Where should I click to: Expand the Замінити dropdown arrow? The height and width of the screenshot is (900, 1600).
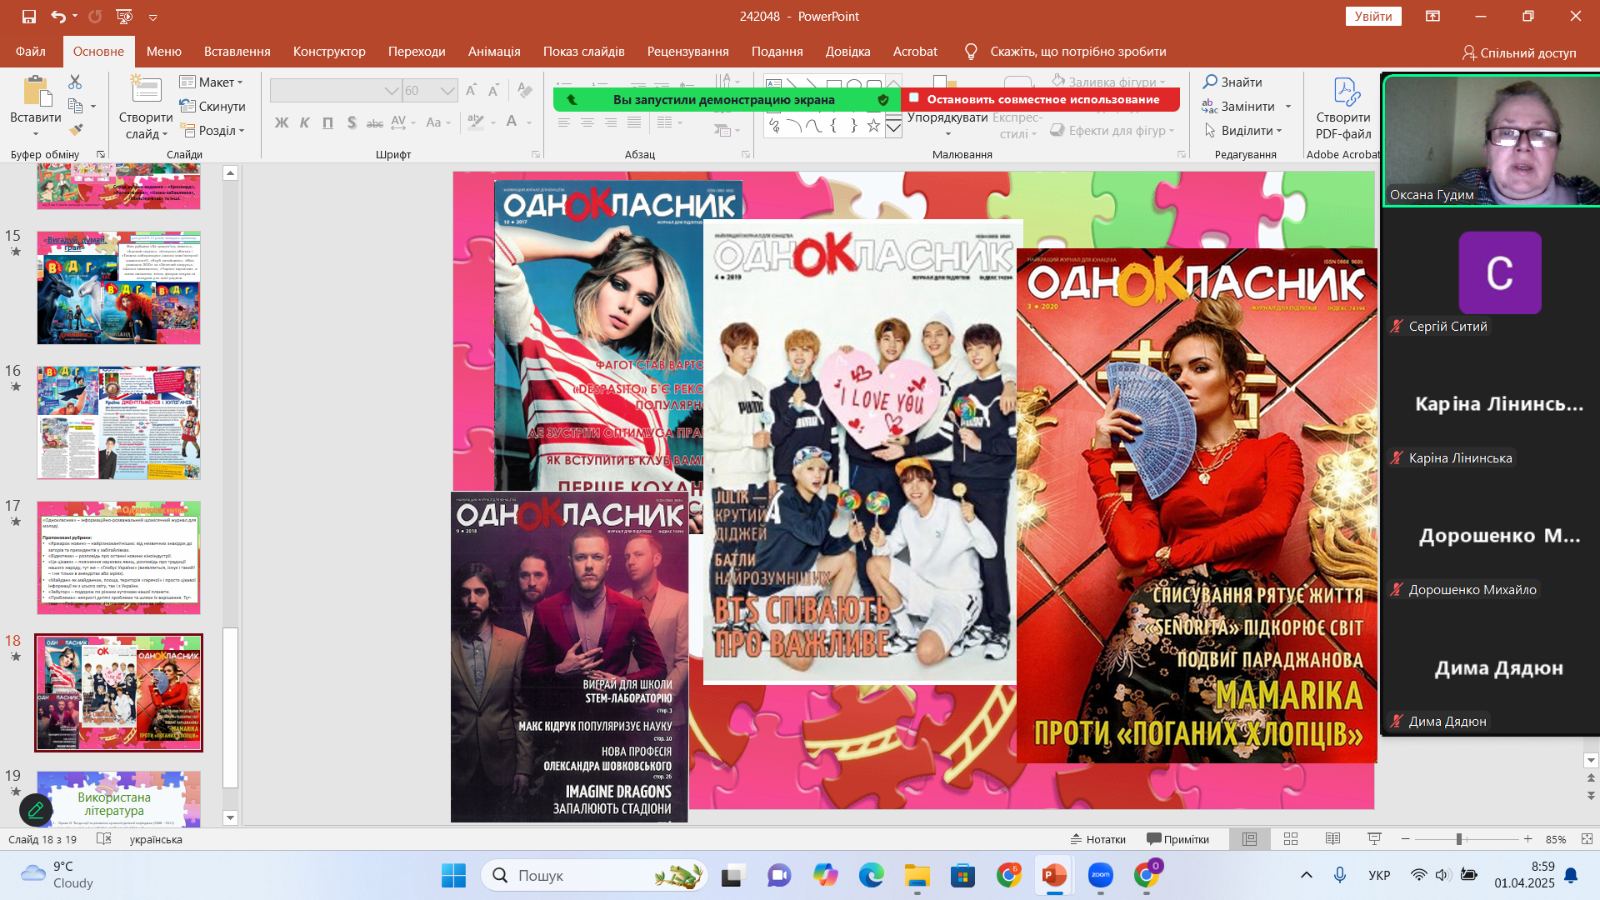pos(1288,106)
